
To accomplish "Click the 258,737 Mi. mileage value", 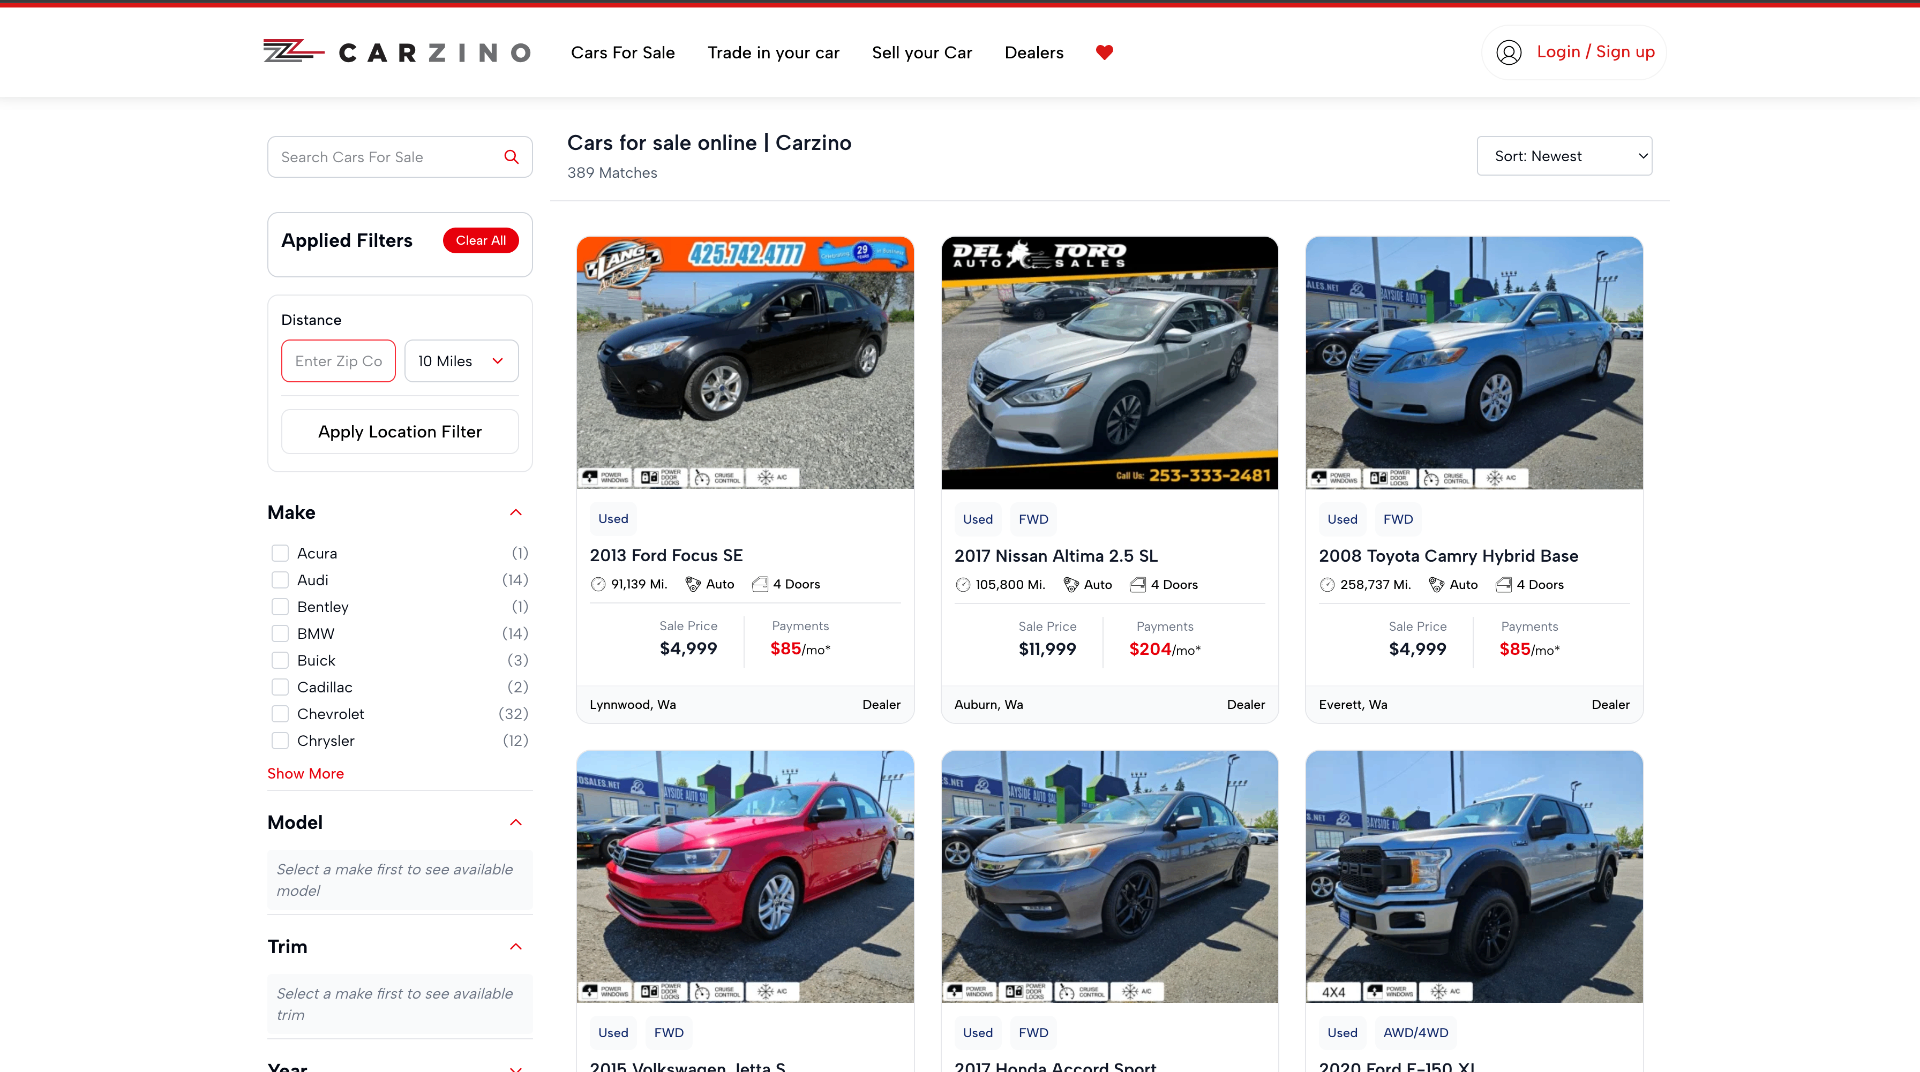I will point(1375,585).
